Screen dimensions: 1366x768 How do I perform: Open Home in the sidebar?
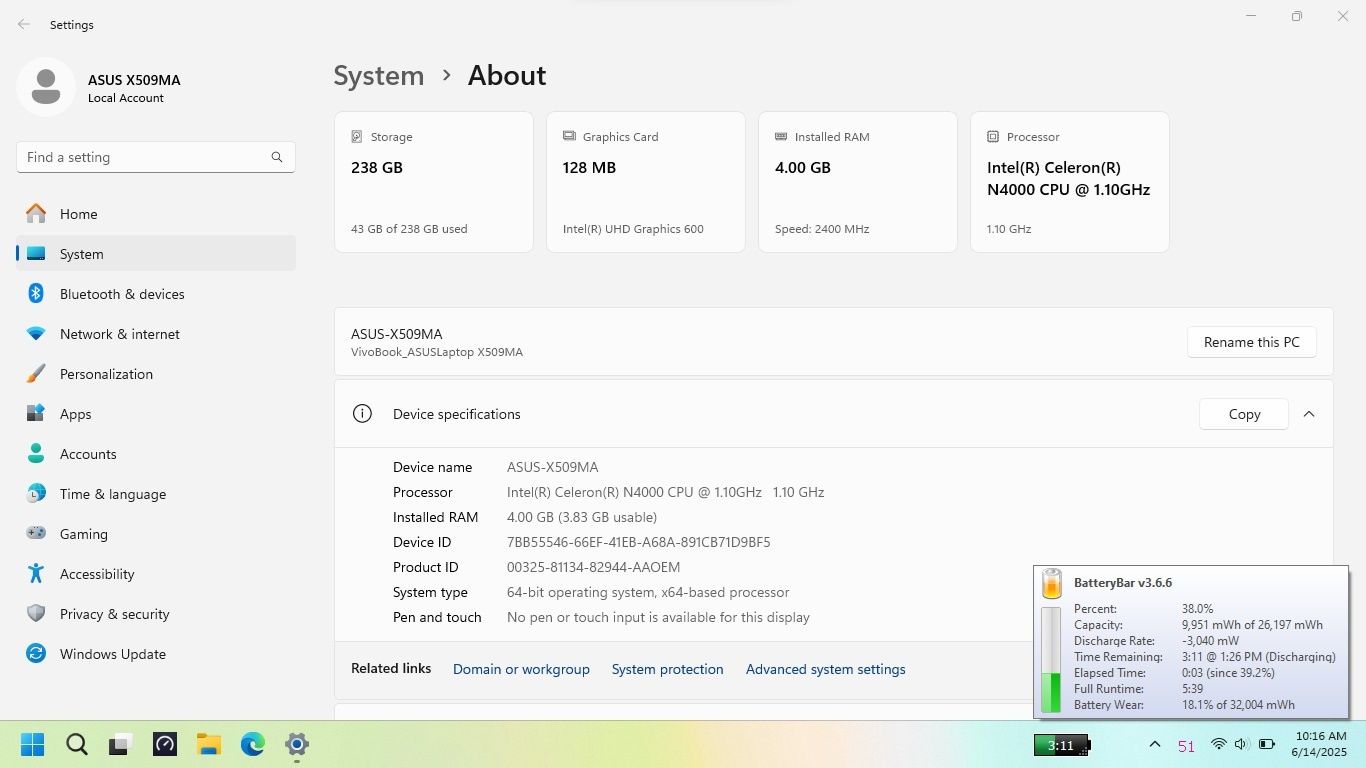point(156,214)
